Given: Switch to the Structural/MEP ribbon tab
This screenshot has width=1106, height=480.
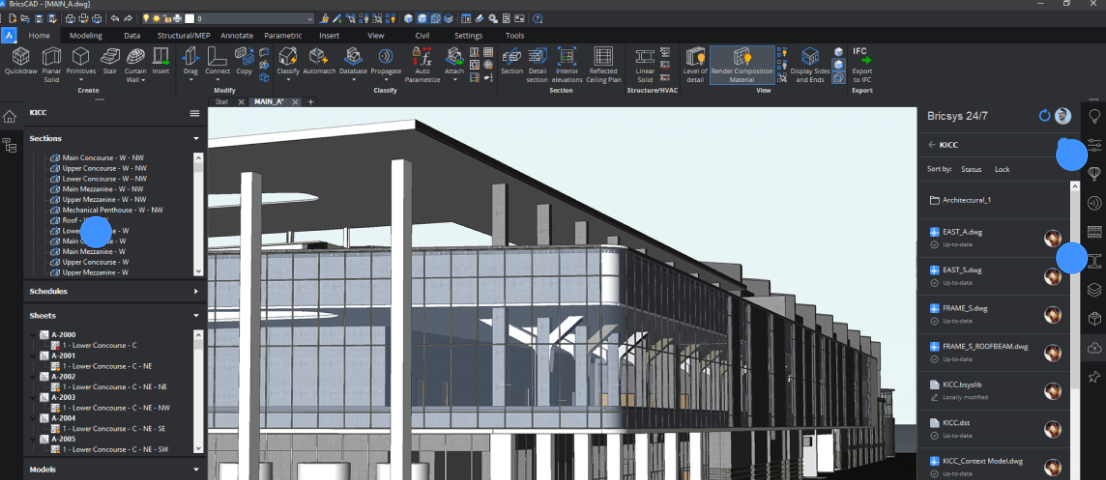Looking at the screenshot, I should 183,35.
